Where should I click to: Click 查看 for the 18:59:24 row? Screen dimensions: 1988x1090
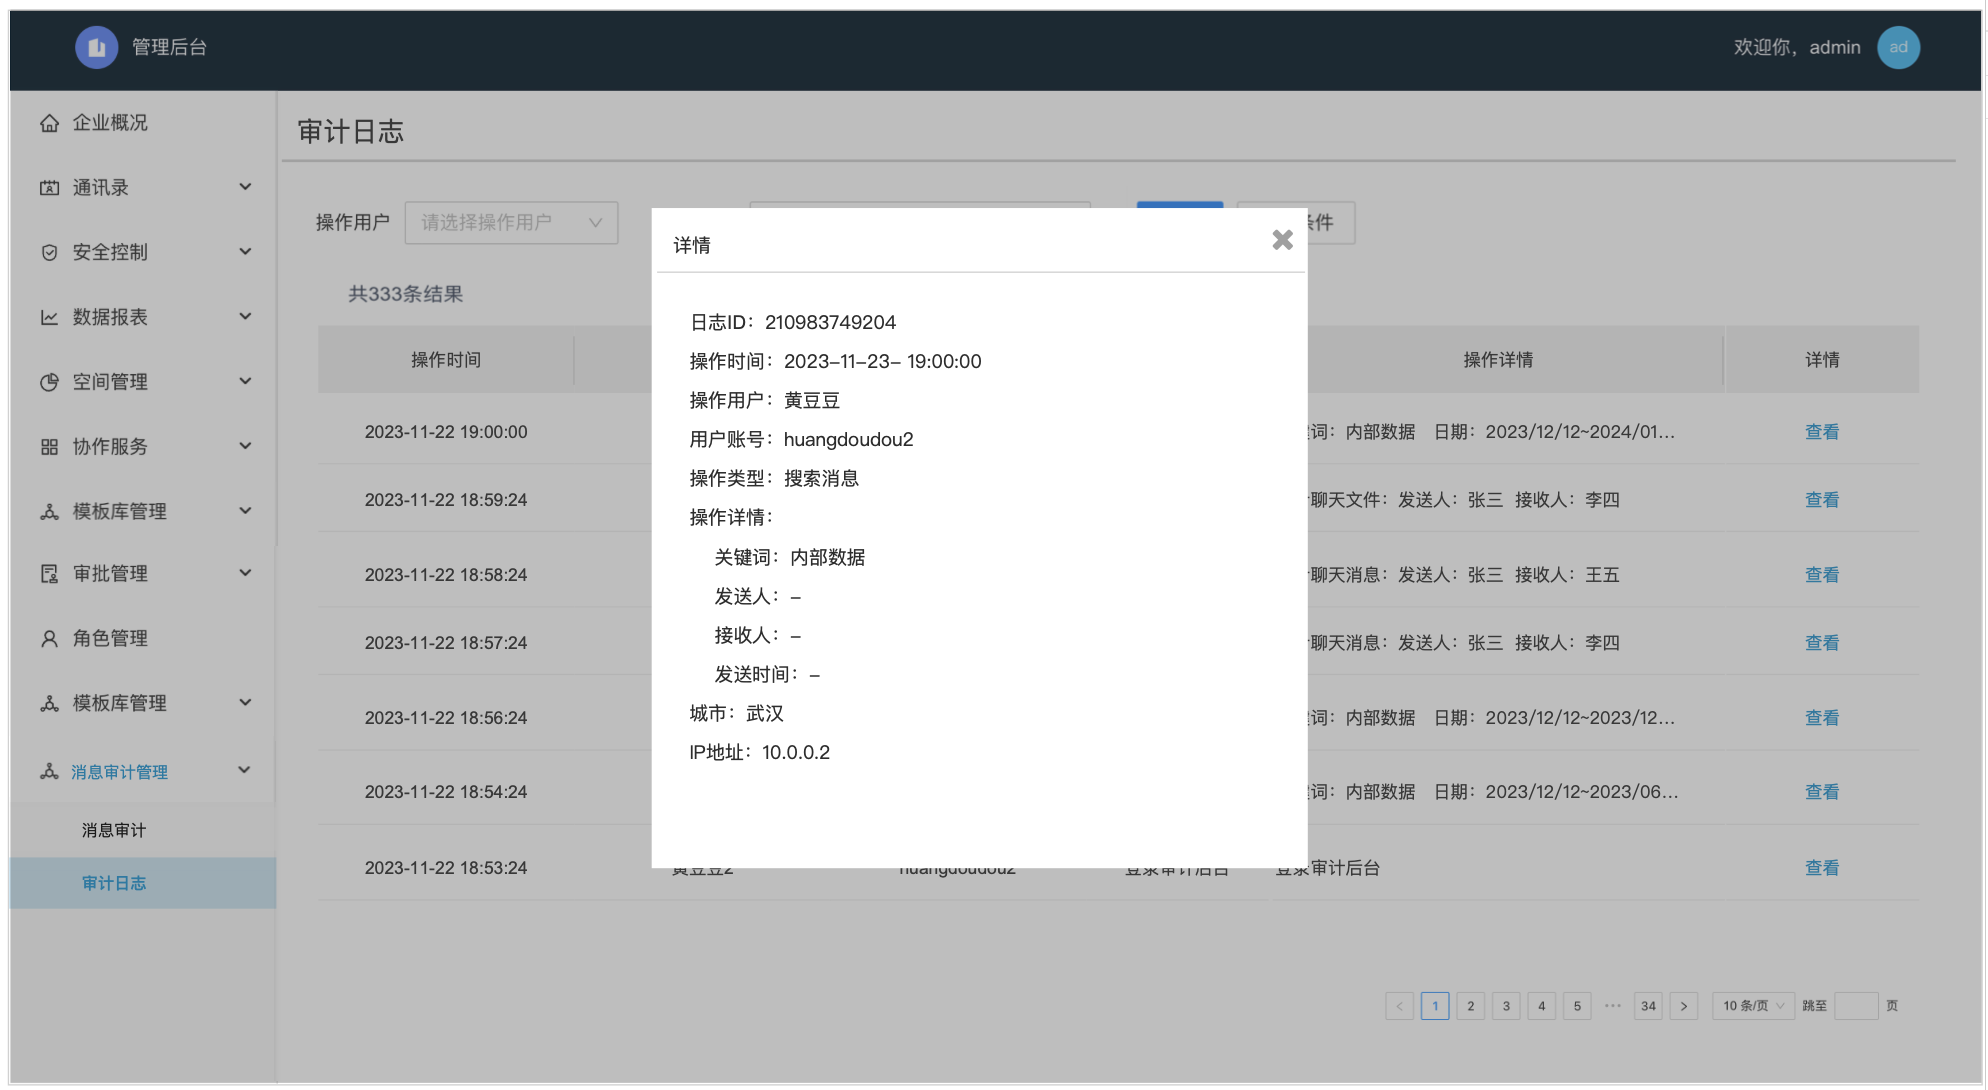tap(1821, 500)
